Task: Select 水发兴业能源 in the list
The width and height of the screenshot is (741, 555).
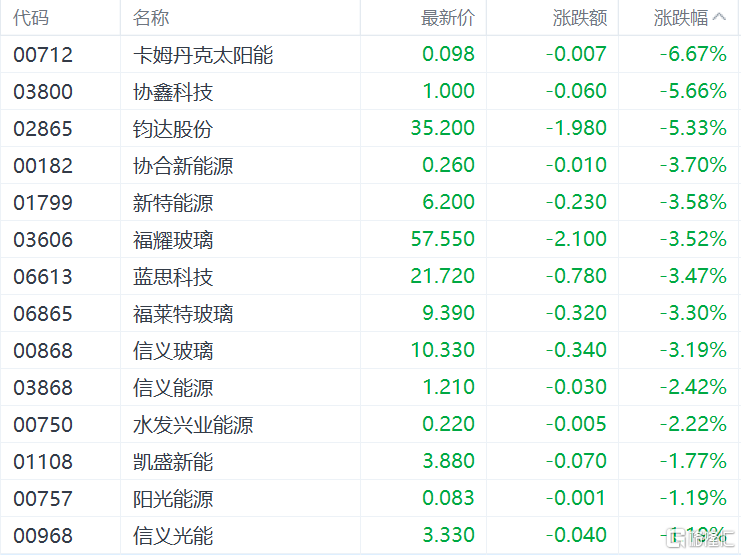Action: click(193, 424)
